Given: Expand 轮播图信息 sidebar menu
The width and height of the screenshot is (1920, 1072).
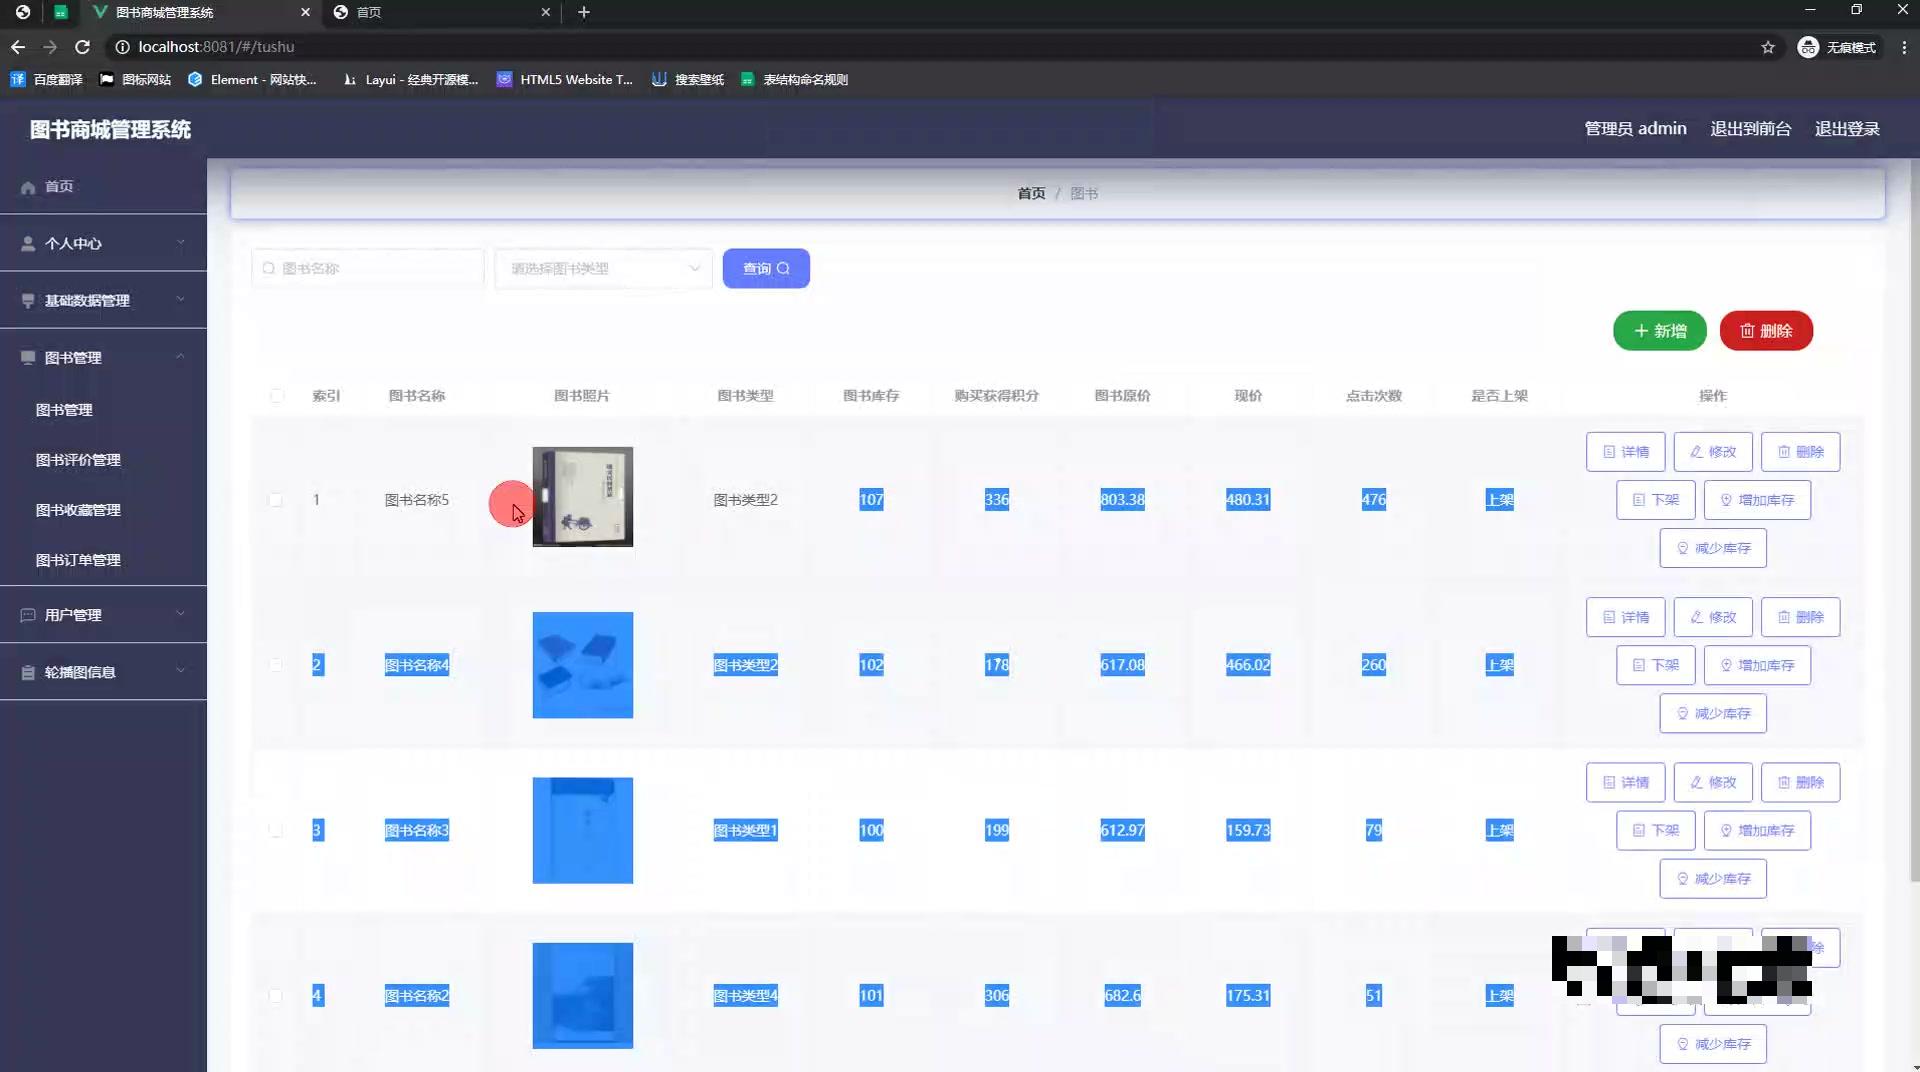Looking at the screenshot, I should click(103, 672).
